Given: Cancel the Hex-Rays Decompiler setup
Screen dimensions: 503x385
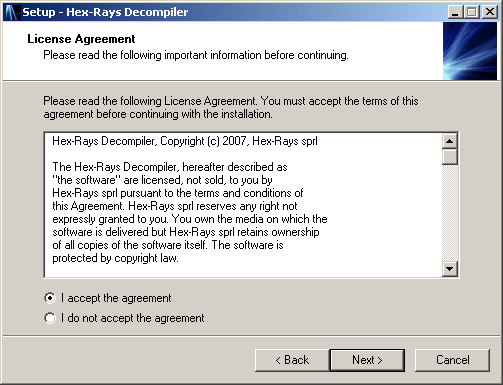Looking at the screenshot, I should pyautogui.click(x=452, y=360).
